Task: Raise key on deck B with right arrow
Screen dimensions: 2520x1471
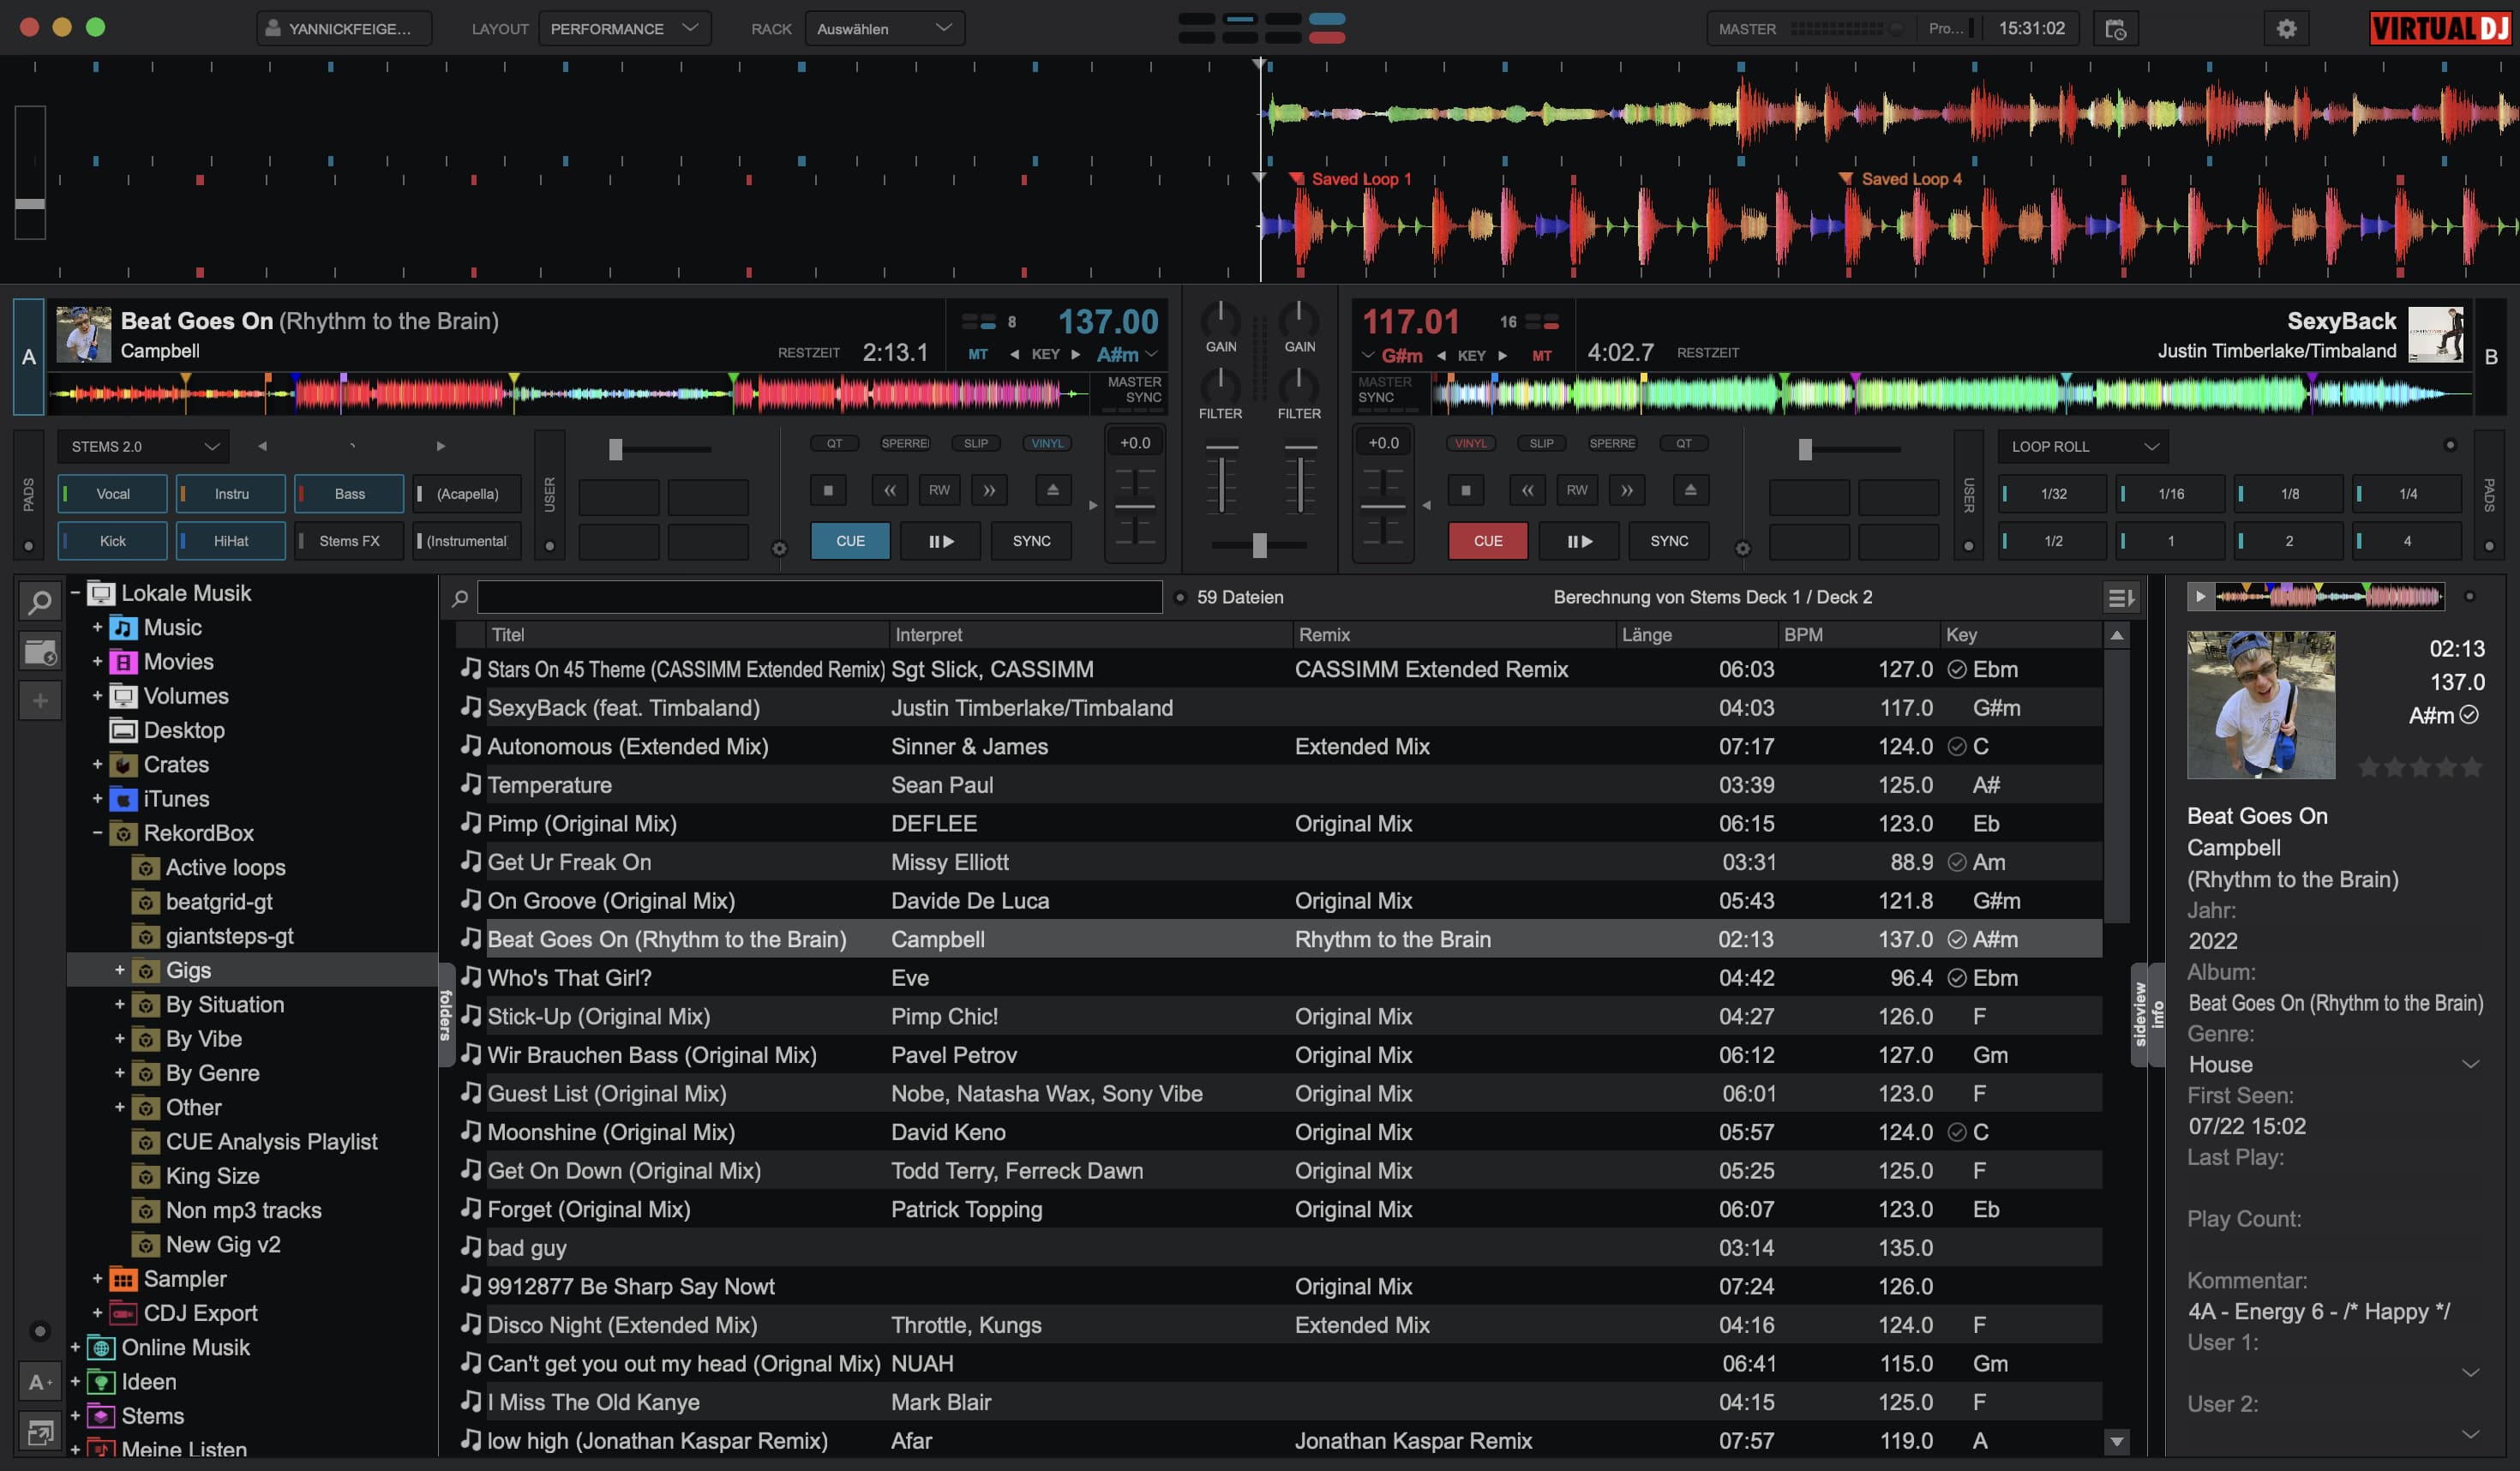Action: tap(1502, 355)
